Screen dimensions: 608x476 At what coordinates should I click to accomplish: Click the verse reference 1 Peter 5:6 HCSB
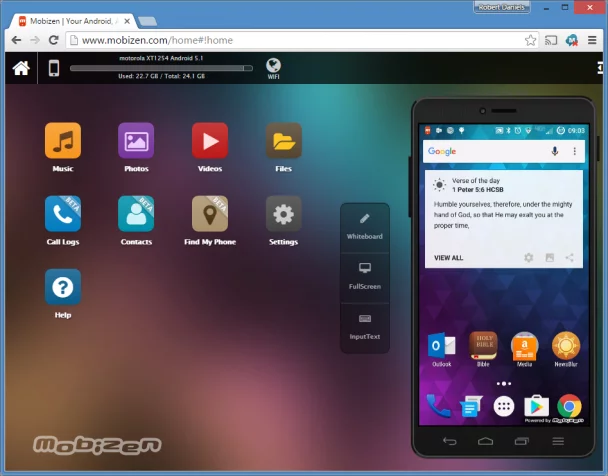click(477, 190)
